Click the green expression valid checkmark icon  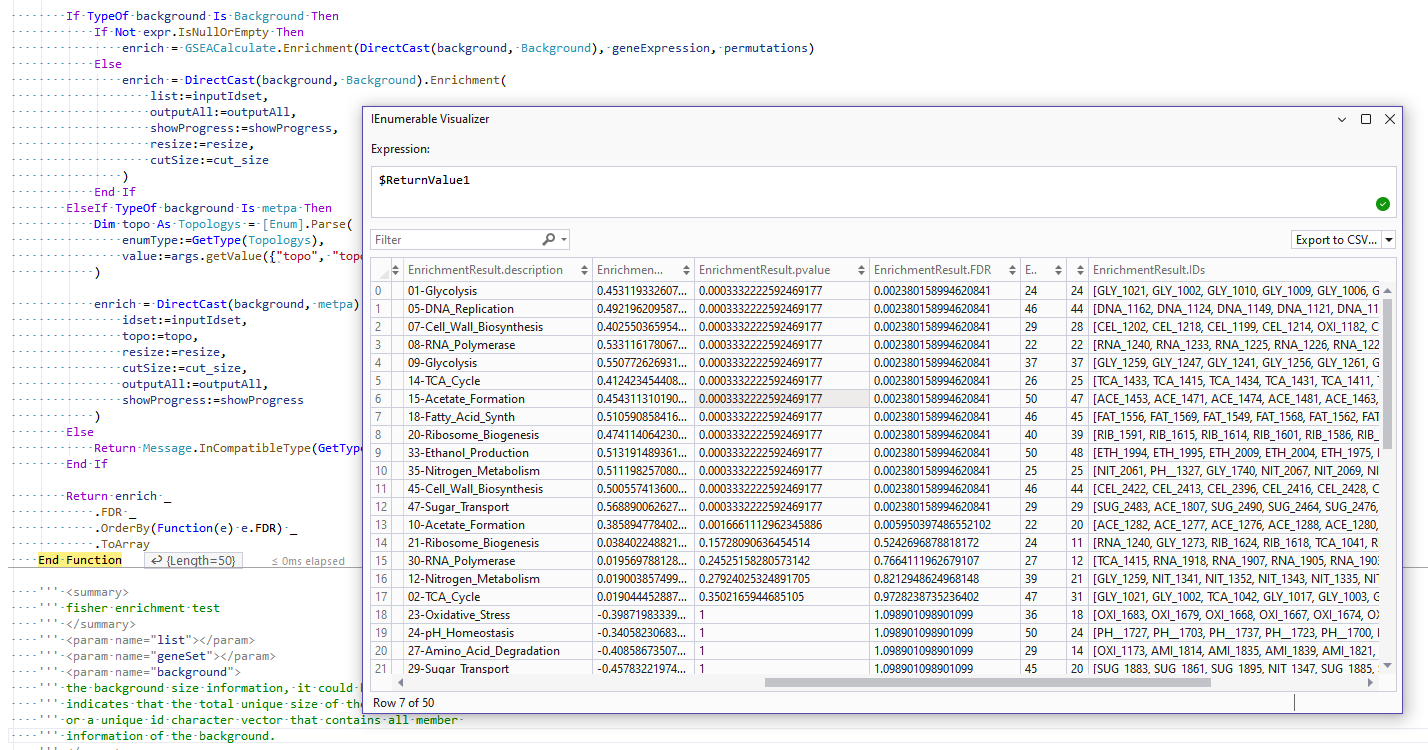[x=1382, y=204]
